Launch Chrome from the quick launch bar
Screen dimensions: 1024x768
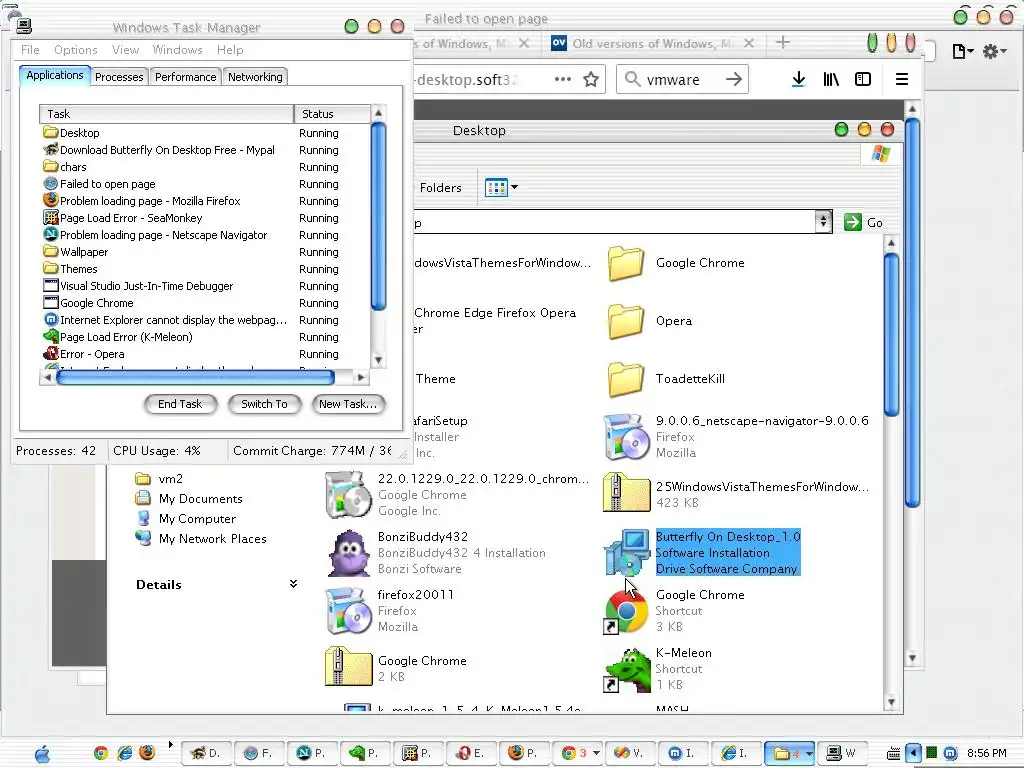(101, 753)
